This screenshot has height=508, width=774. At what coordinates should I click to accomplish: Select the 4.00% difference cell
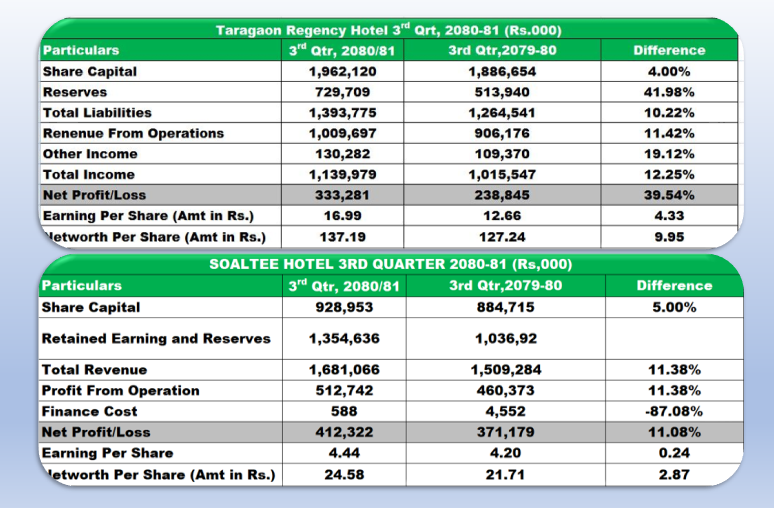[x=669, y=72]
